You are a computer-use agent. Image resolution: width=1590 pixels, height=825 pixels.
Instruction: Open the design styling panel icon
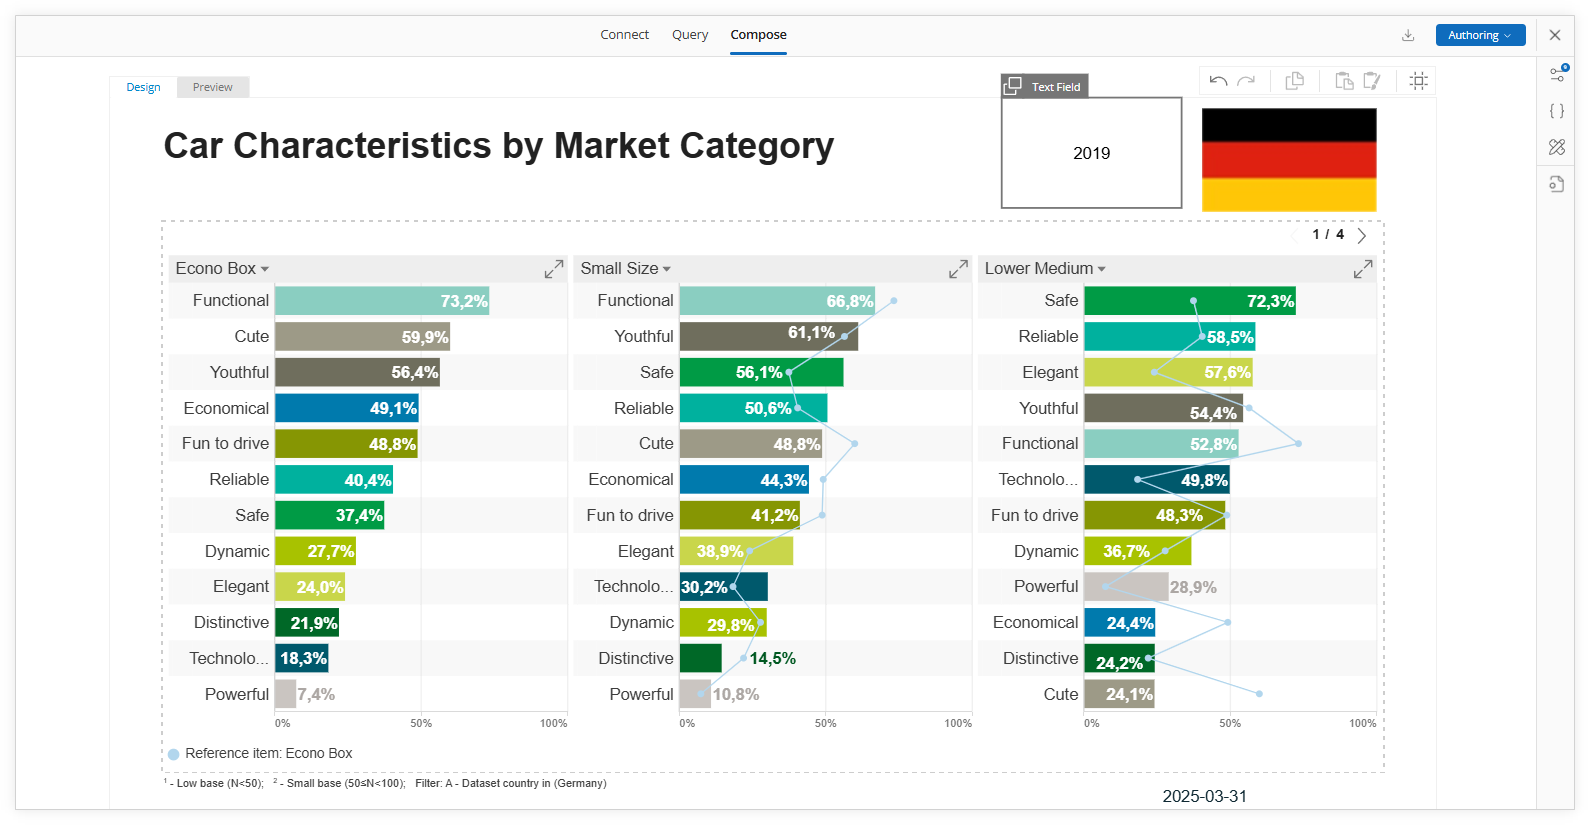[x=1557, y=147]
